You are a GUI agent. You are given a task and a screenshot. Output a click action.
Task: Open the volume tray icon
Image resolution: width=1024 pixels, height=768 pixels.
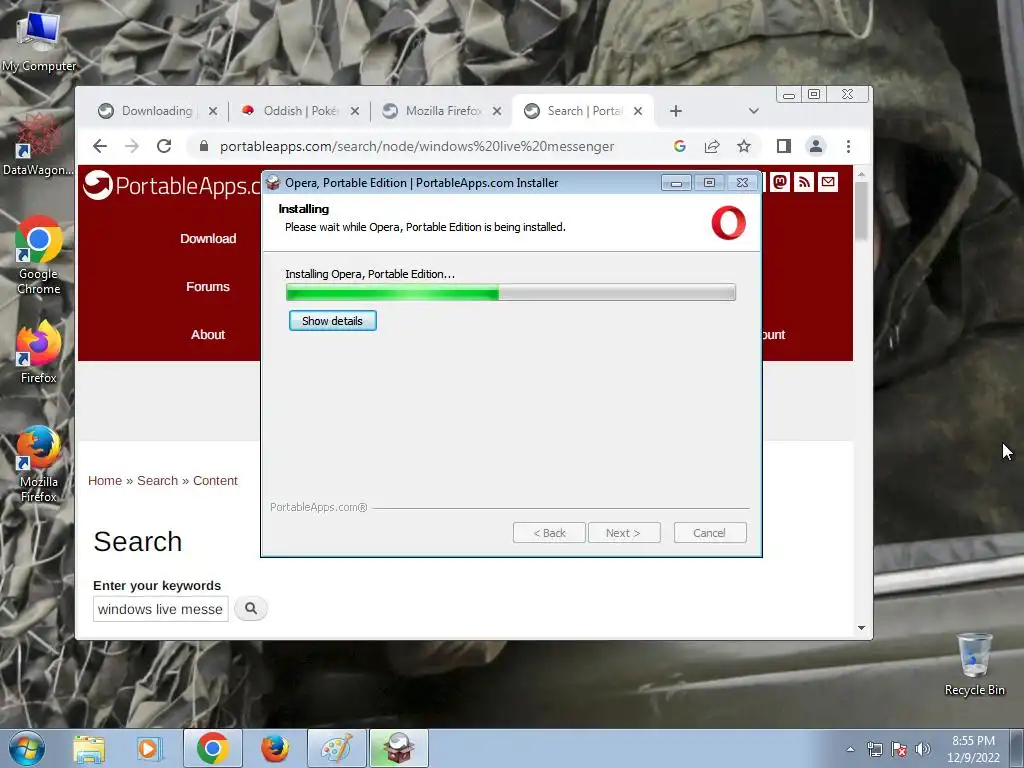[x=922, y=749]
